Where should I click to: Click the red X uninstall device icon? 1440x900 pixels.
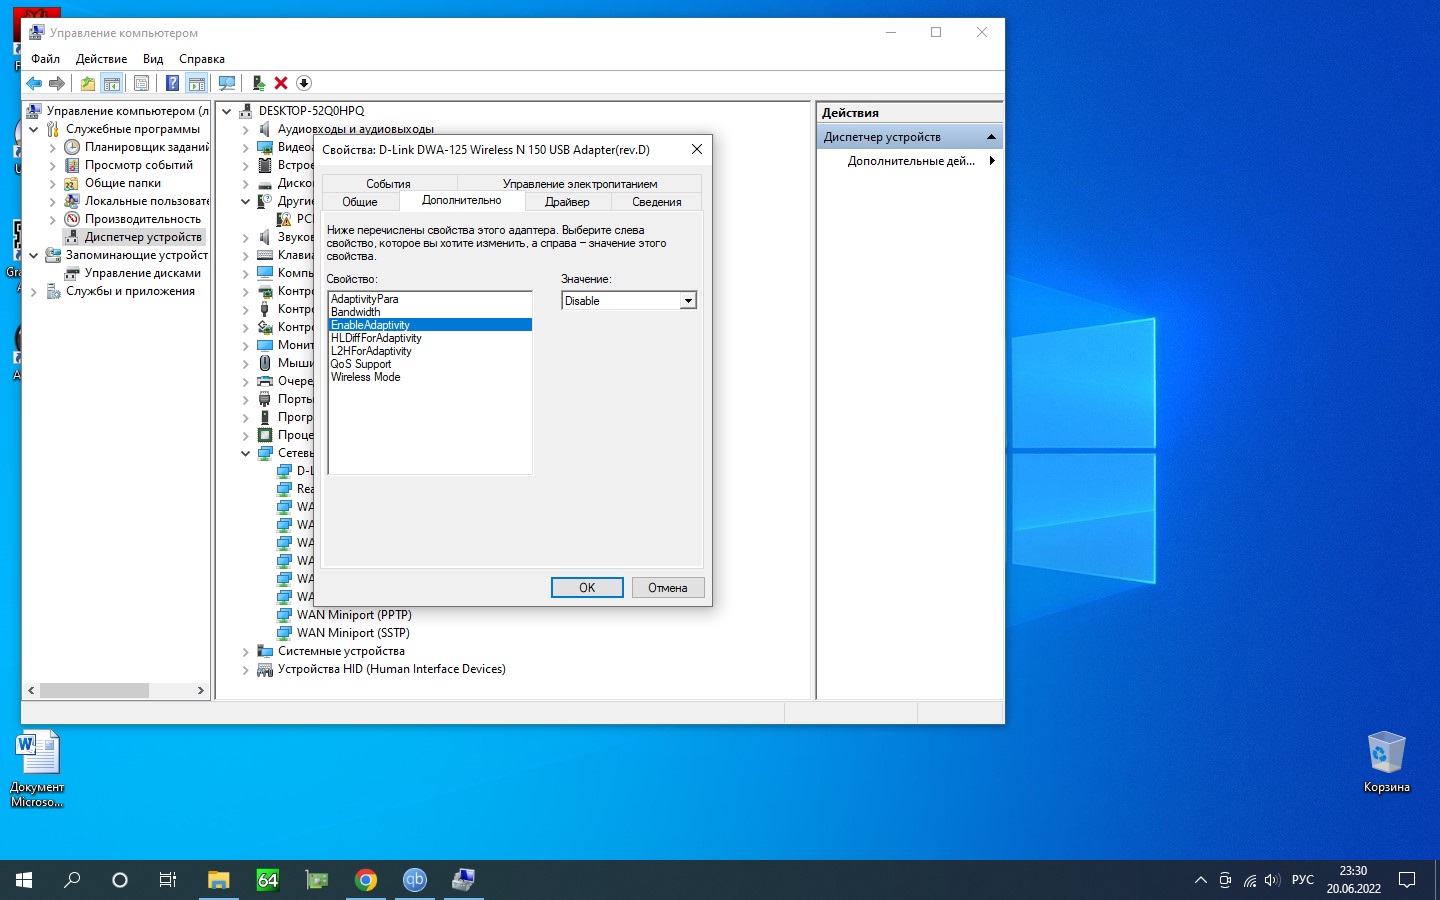click(x=281, y=83)
